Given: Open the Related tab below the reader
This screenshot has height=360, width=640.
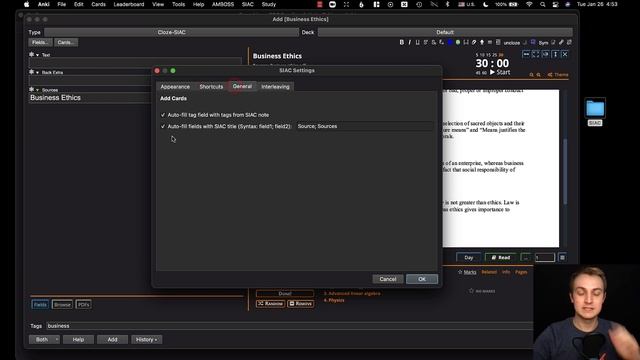Looking at the screenshot, I should (489, 272).
